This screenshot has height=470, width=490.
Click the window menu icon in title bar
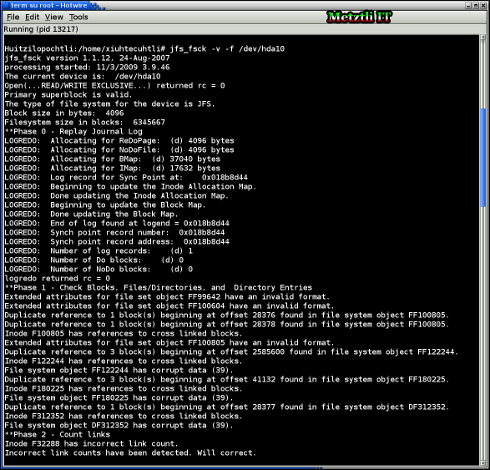pos(5,5)
